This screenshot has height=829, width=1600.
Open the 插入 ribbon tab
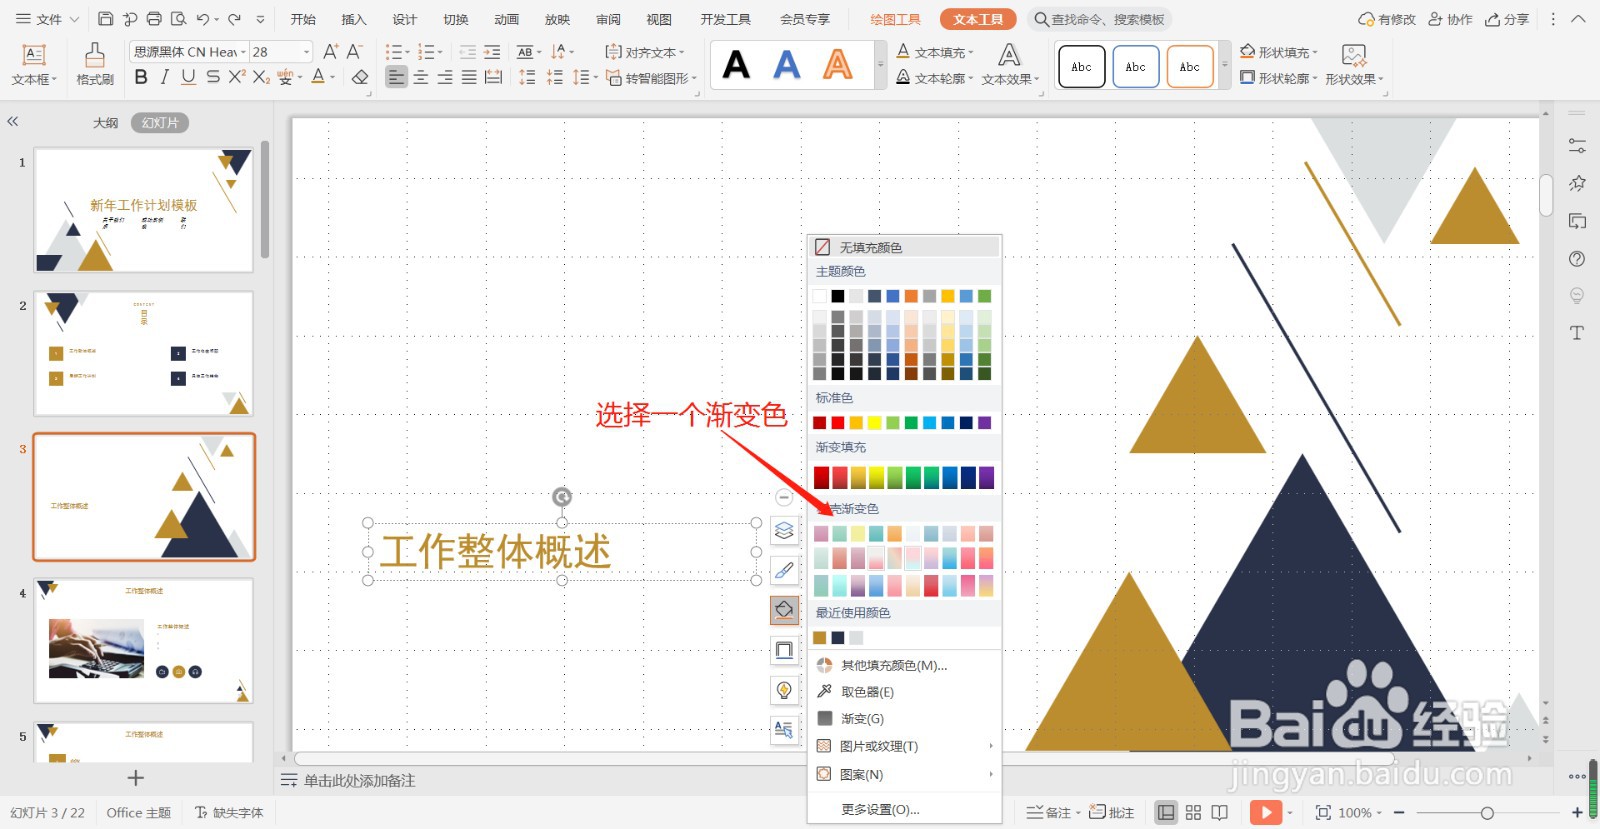354,19
